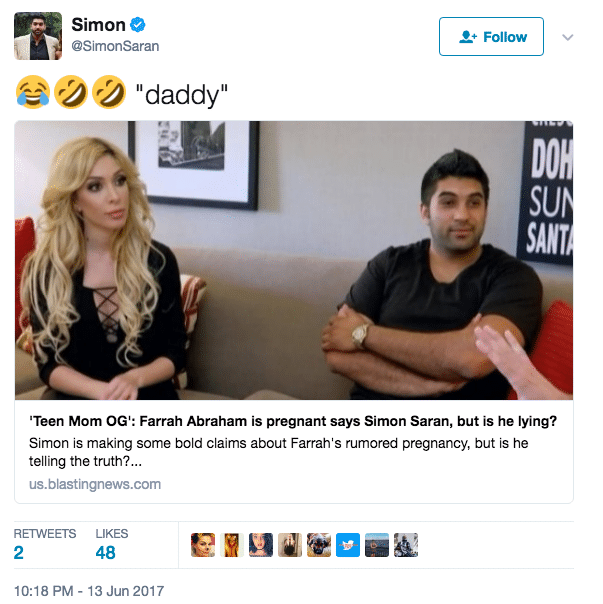Viewport: 603px width, 604px height.
Task: Open the dog photo liker avatar
Action: (x=319, y=545)
